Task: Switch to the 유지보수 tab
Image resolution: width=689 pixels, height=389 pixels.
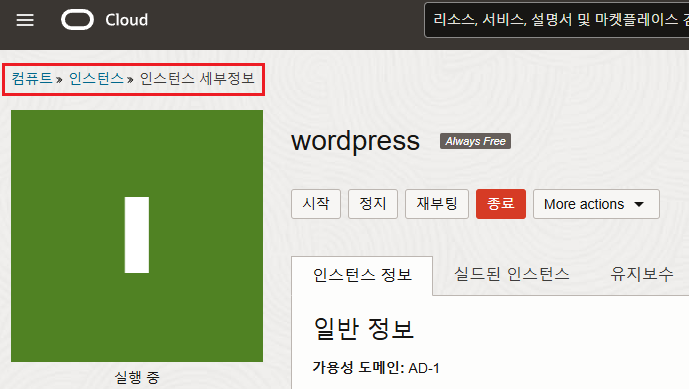Action: (642, 274)
